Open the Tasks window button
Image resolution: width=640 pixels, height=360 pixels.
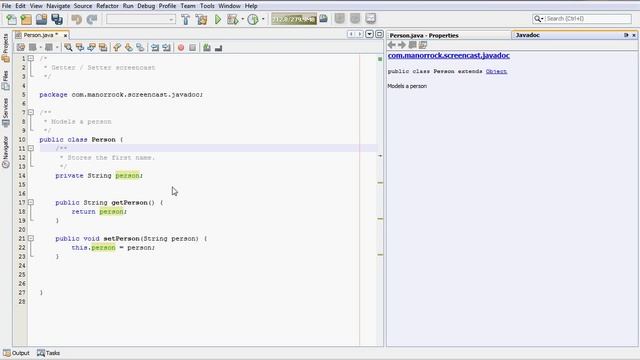click(49, 353)
